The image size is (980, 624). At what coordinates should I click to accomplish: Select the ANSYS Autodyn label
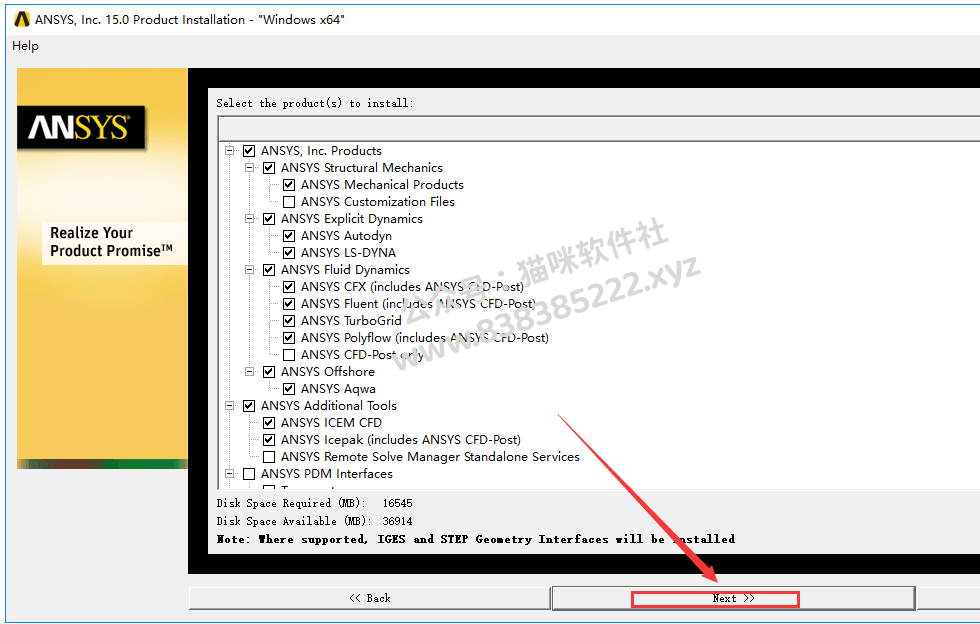point(346,236)
